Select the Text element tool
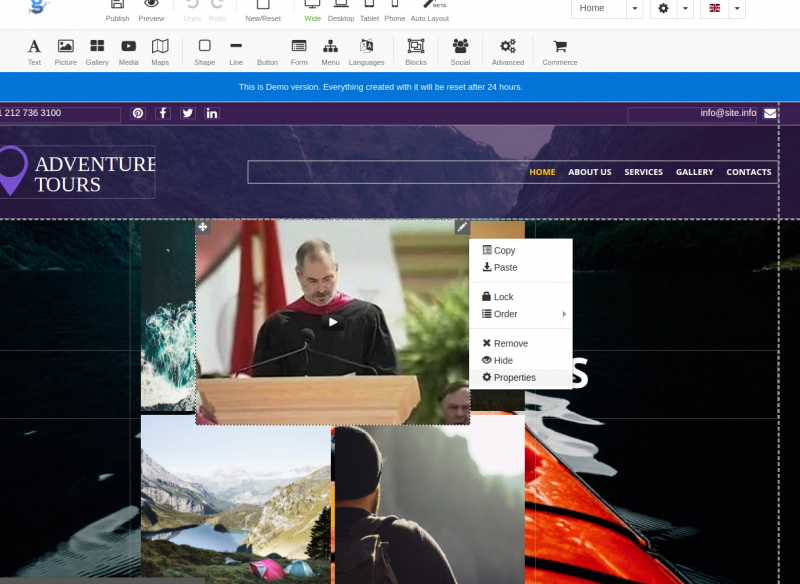 (x=34, y=52)
